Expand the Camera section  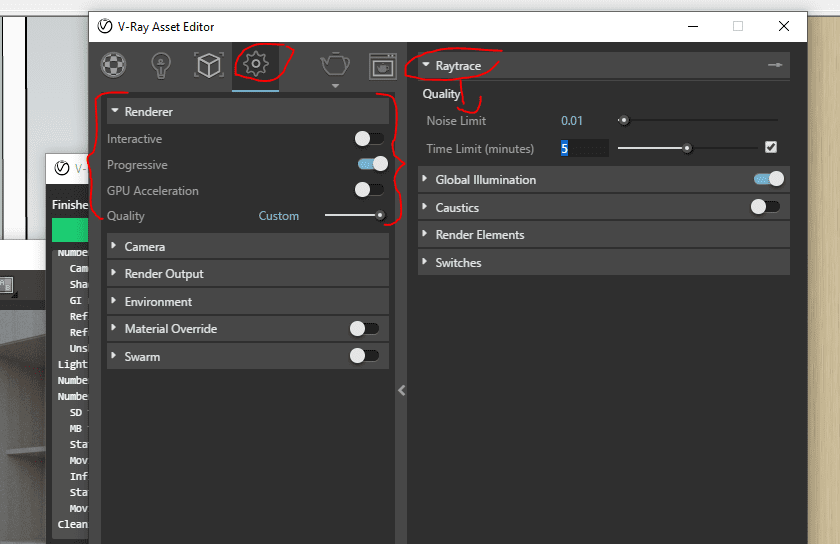click(x=248, y=247)
